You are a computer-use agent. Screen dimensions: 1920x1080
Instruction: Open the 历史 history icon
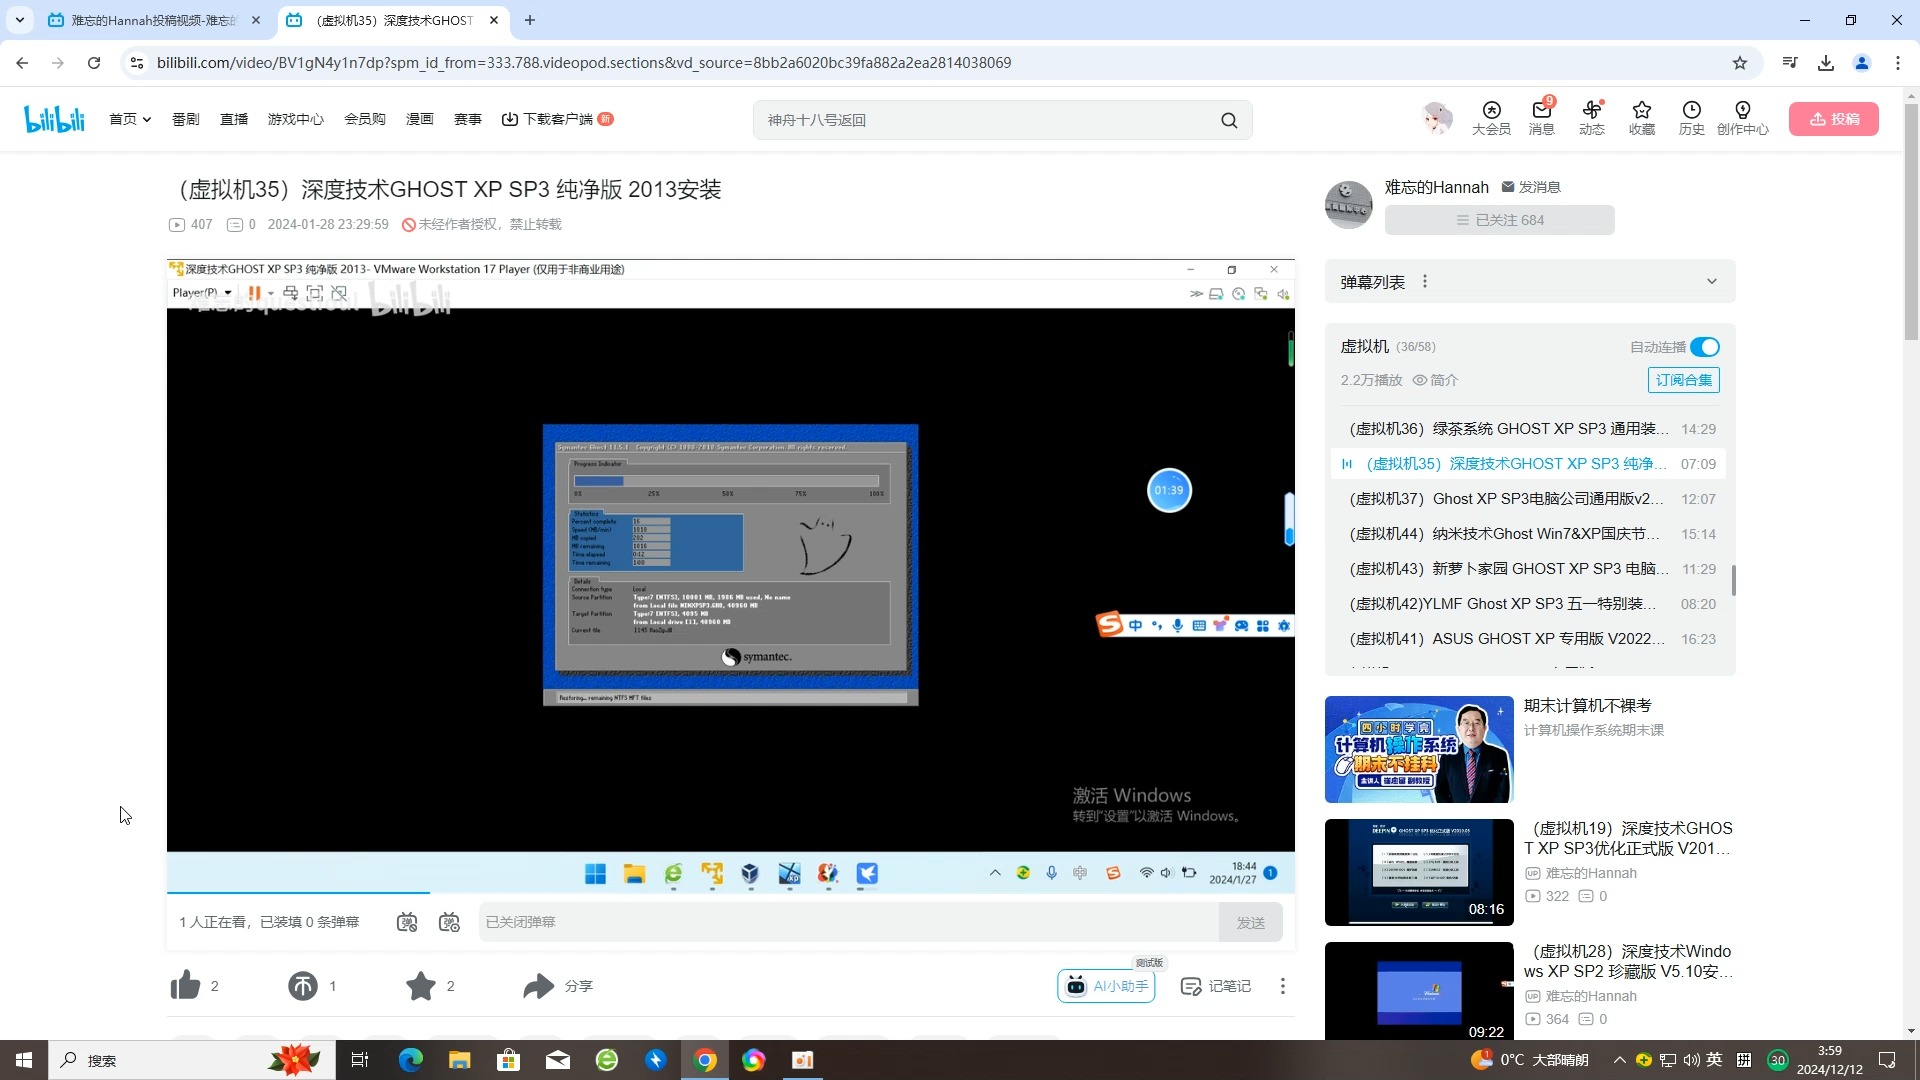(x=1691, y=118)
